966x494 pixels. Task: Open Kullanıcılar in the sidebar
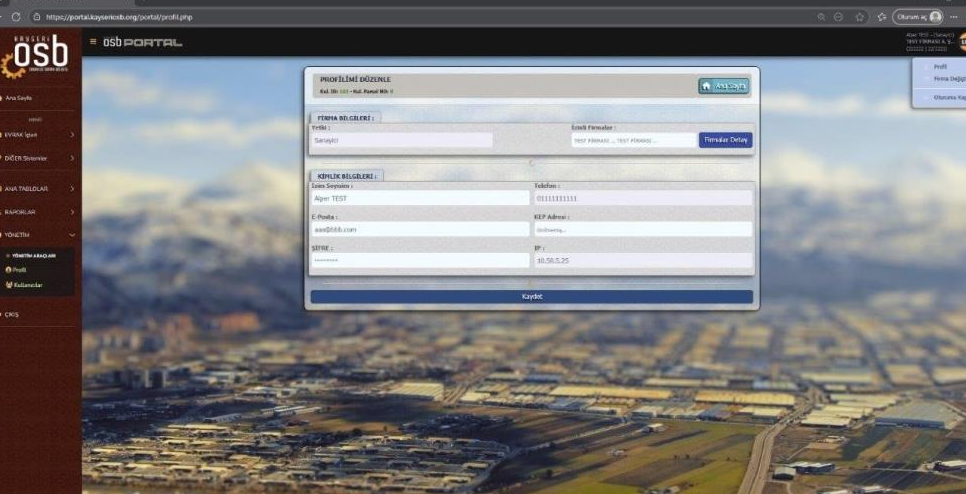(28, 285)
